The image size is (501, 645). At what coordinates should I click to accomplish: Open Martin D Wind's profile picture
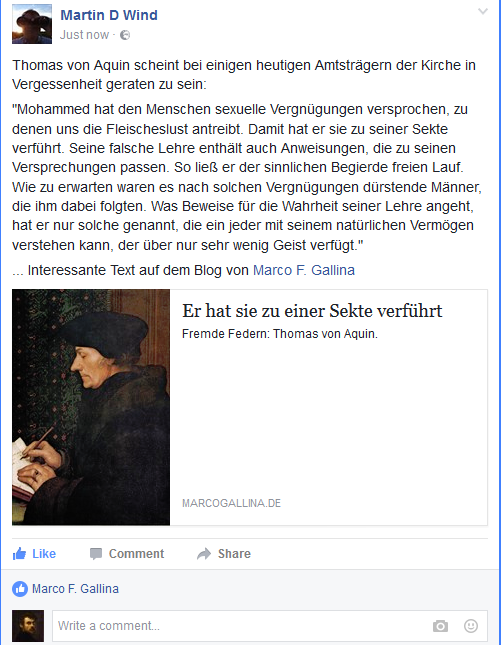tap(32, 24)
